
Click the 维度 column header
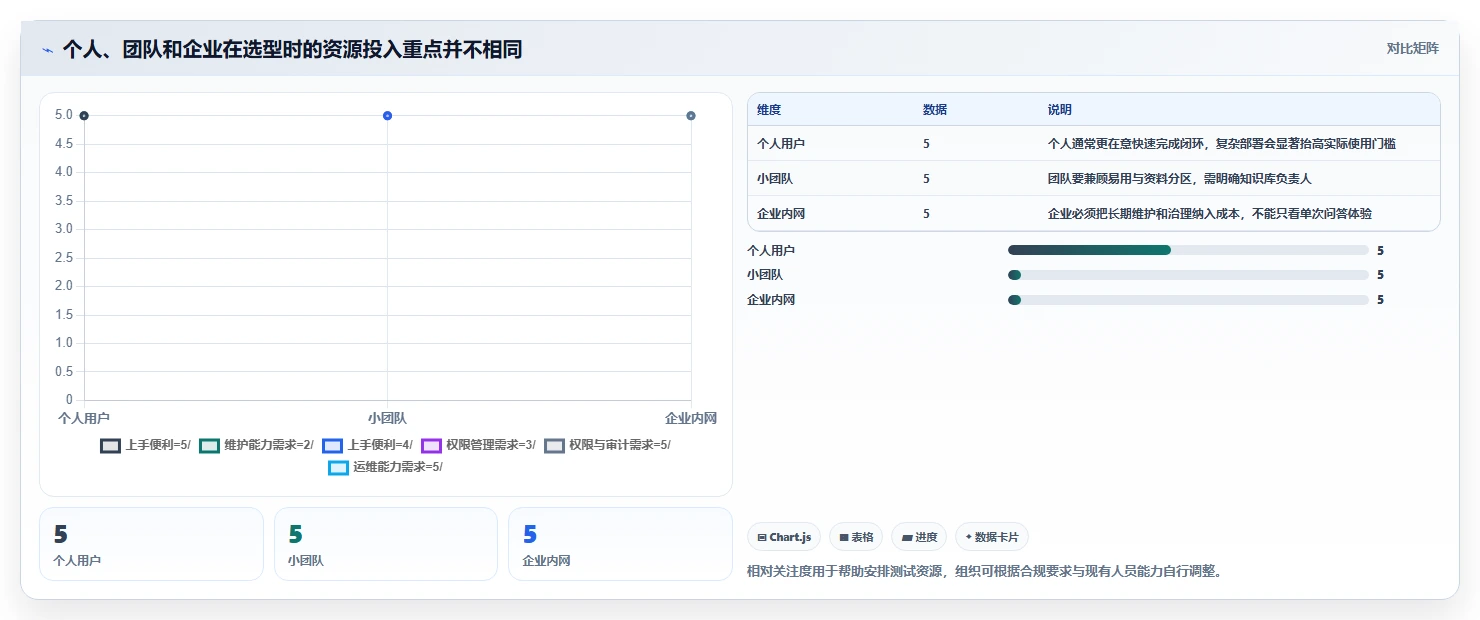[x=769, y=109]
